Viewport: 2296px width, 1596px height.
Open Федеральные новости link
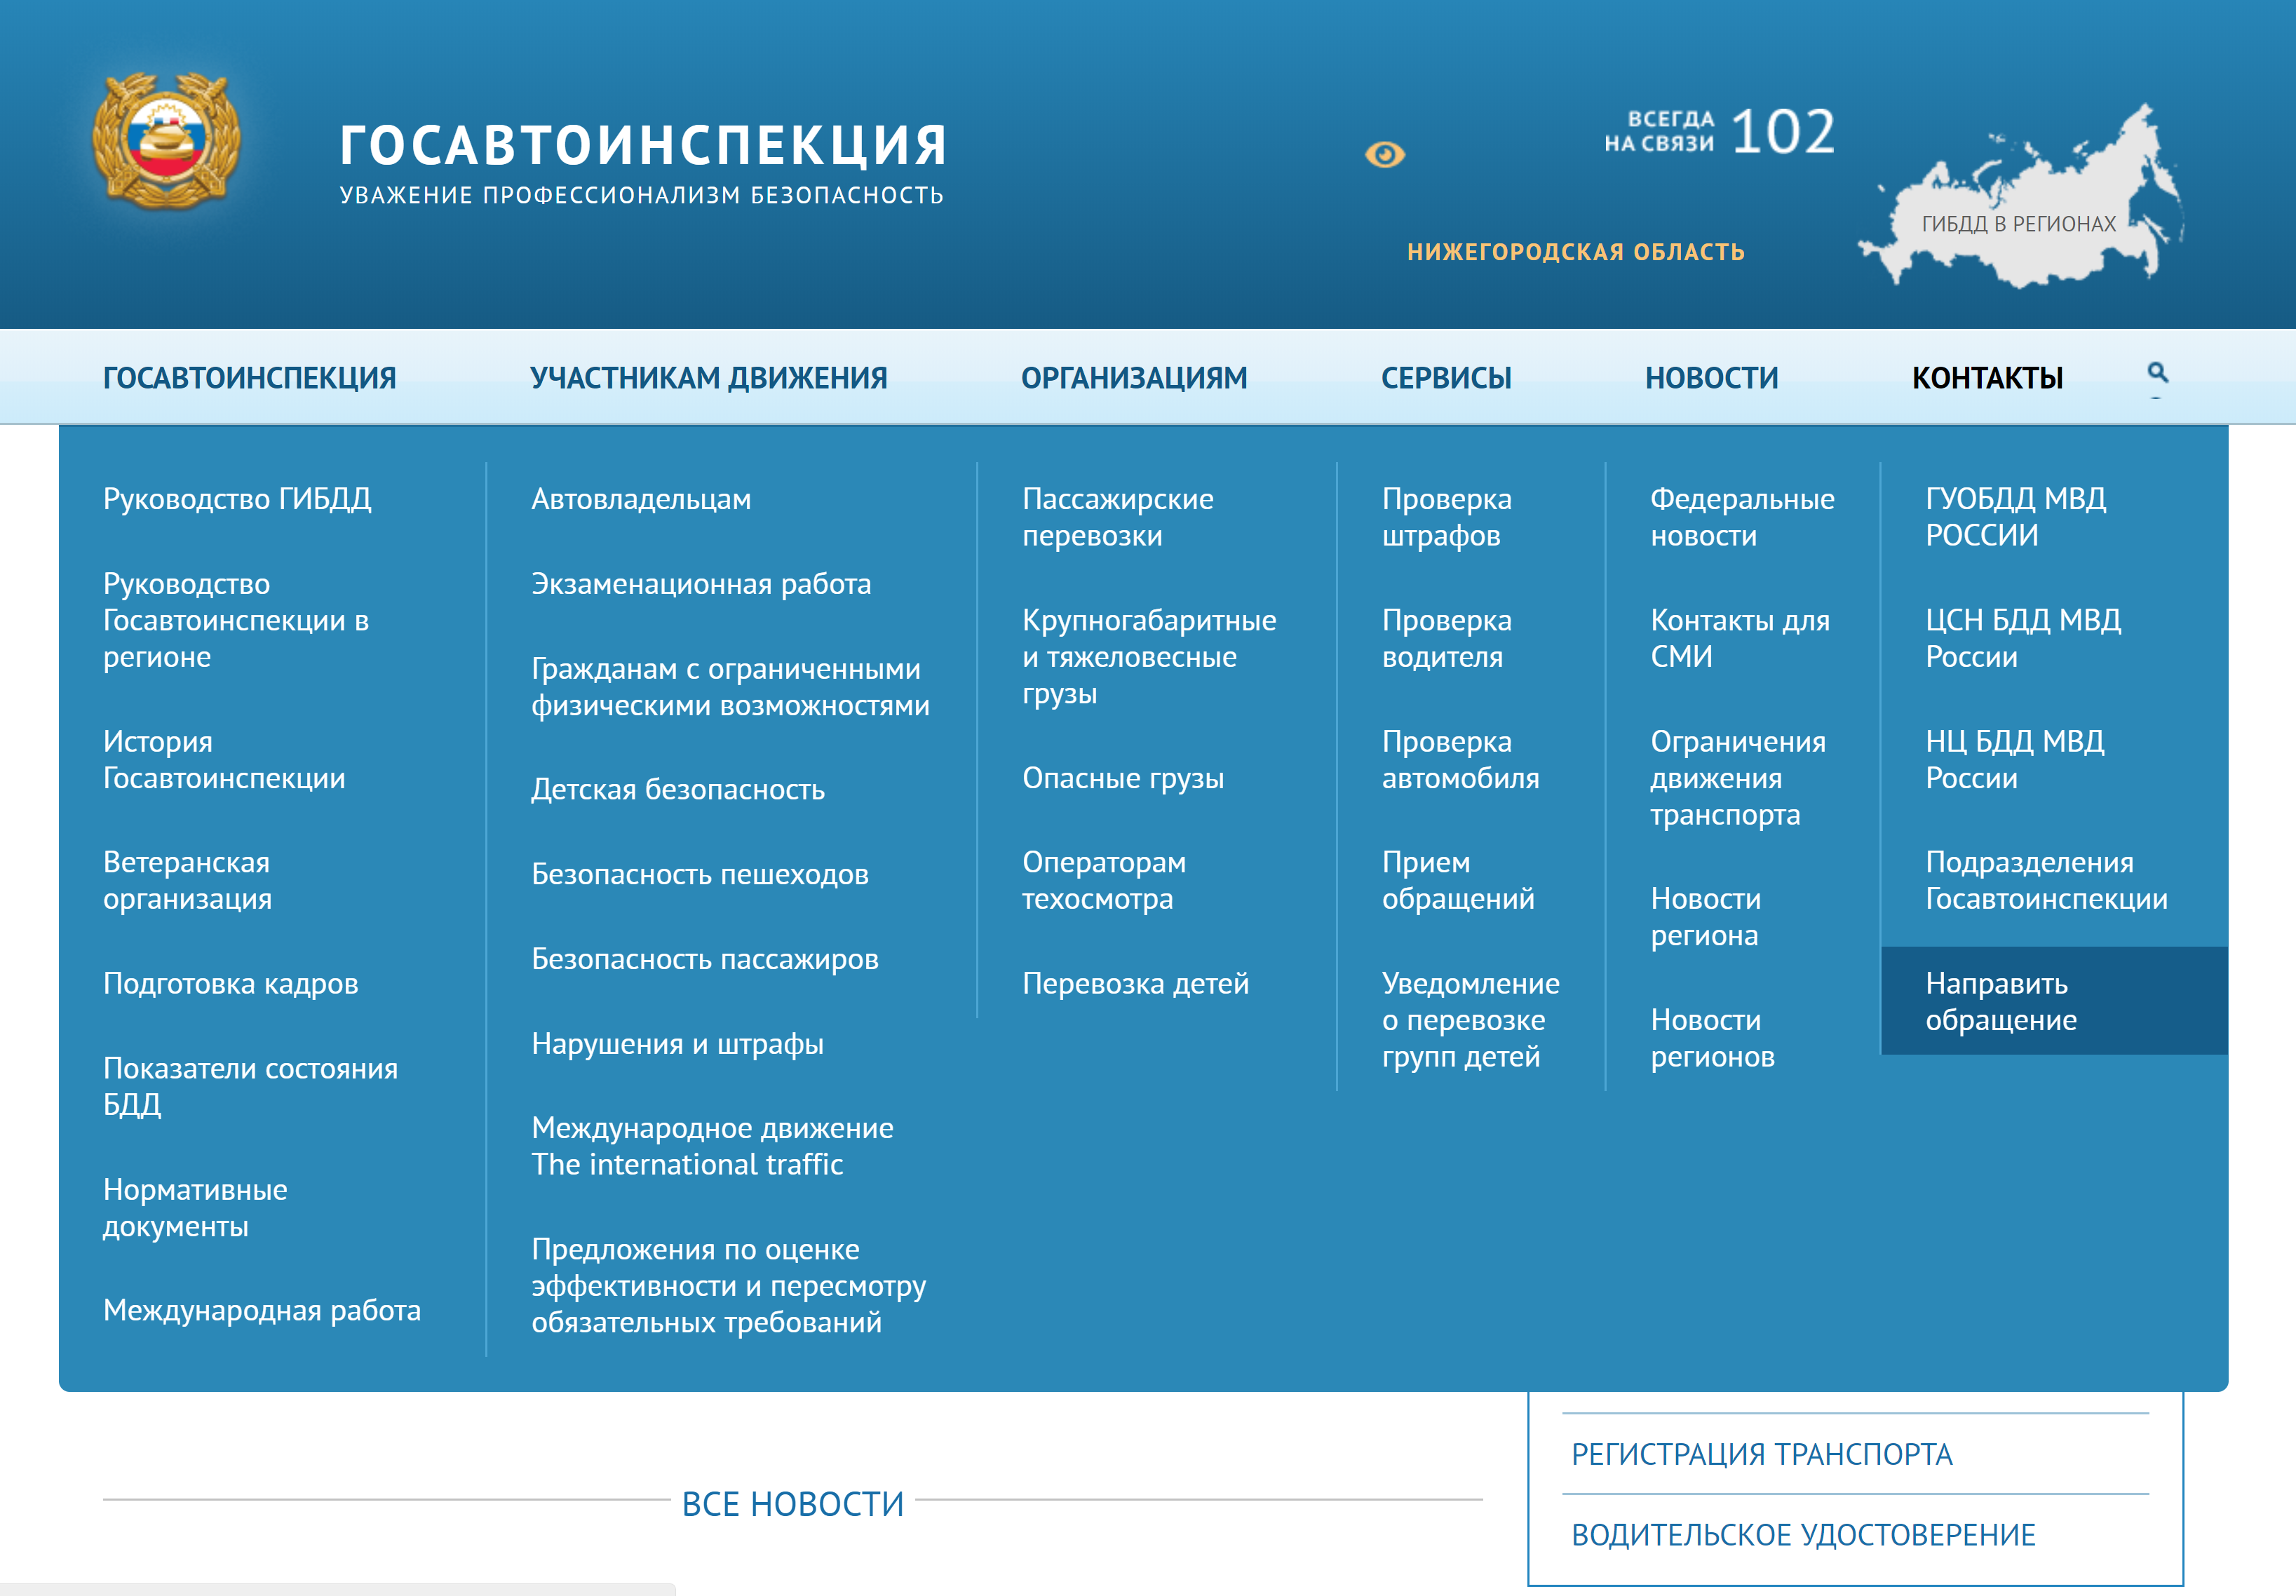[1743, 517]
